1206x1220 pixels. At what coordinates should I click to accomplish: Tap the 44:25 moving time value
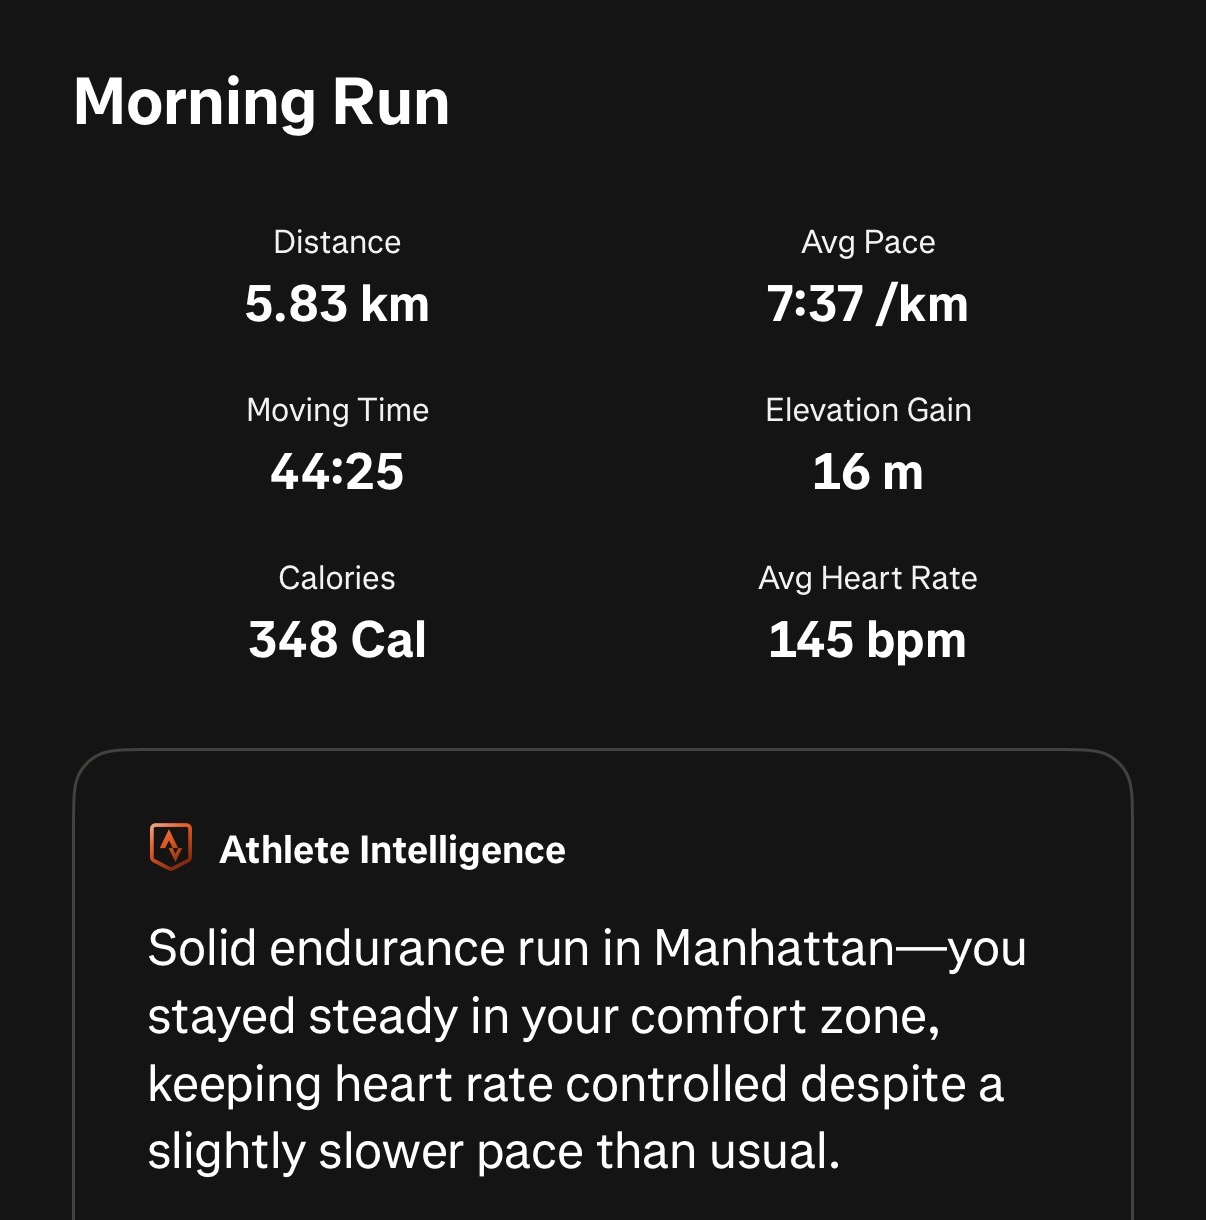(337, 472)
